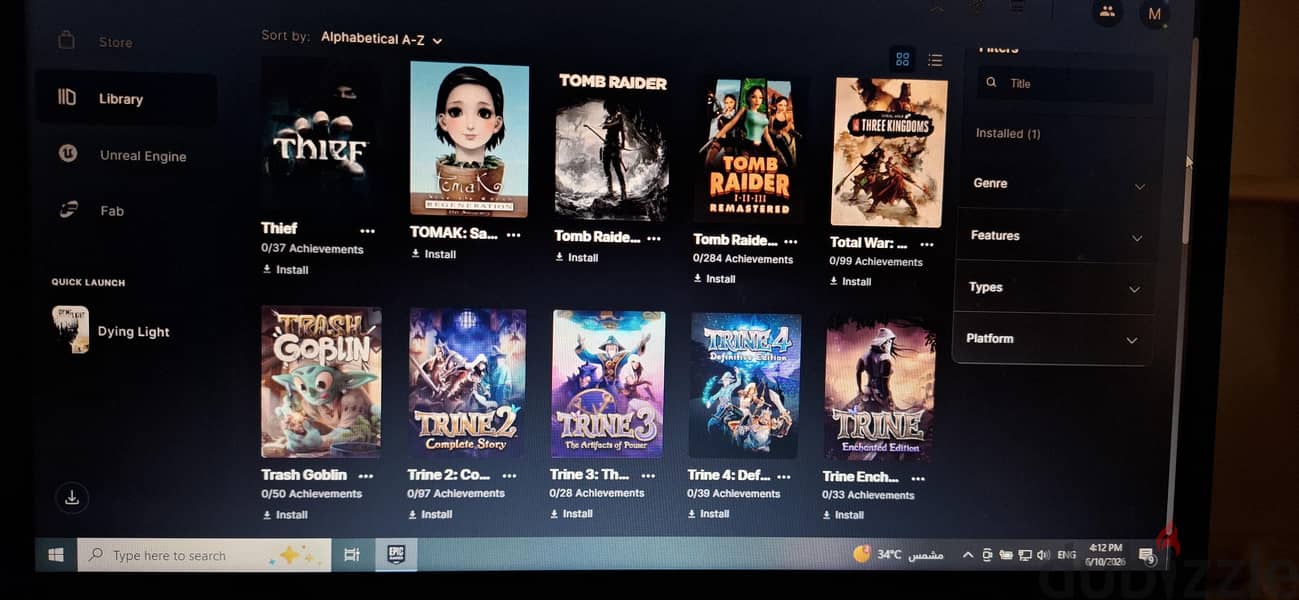Screen dimensions: 1299x600
Task: Show hidden system tray icons
Action: tap(968, 554)
